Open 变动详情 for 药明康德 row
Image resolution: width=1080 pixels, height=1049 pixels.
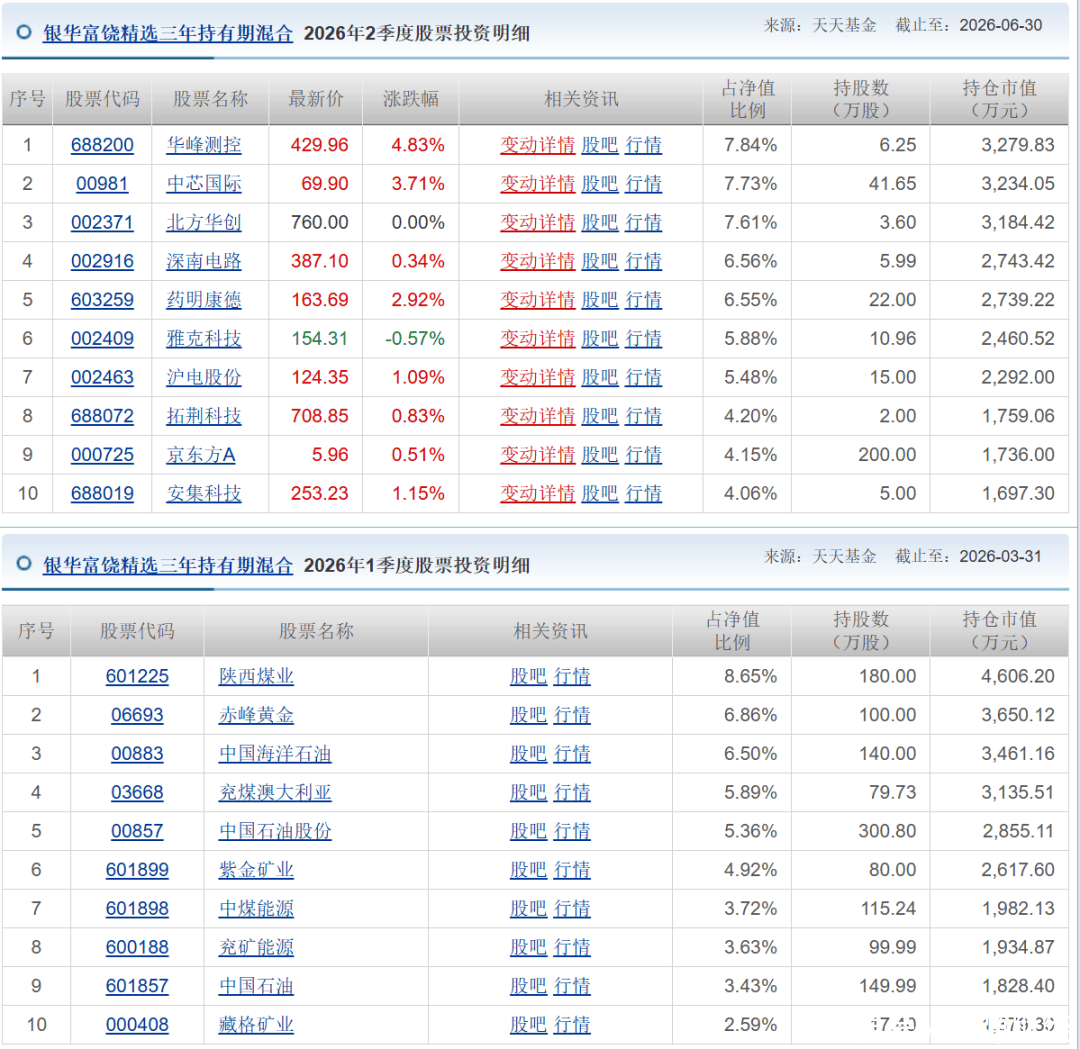(537, 300)
